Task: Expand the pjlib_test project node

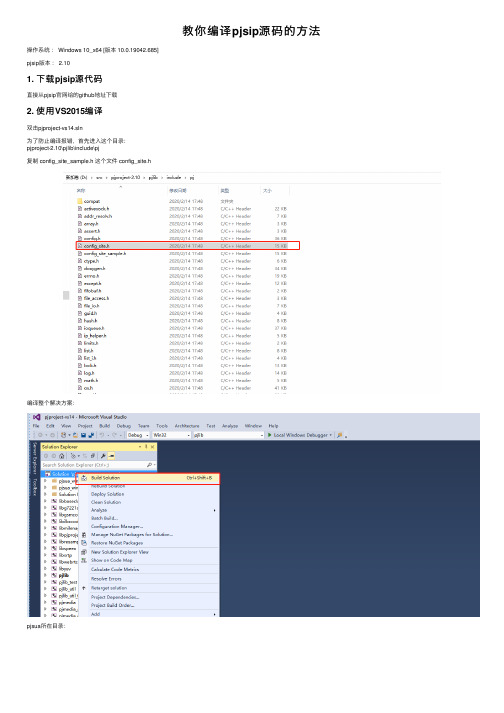Action: [x=45, y=582]
